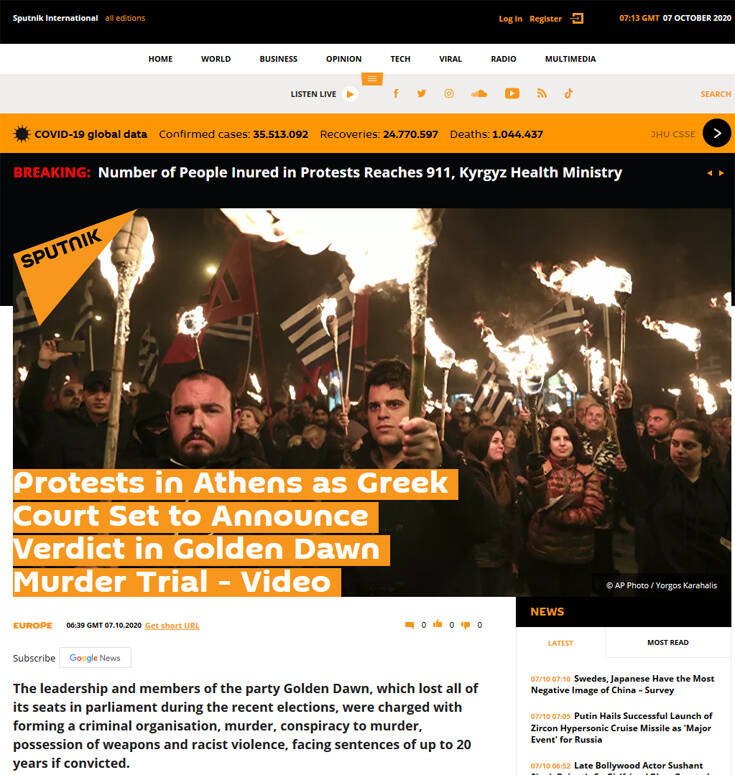Open the Opinion menu item
This screenshot has height=775, width=735.
click(x=344, y=59)
